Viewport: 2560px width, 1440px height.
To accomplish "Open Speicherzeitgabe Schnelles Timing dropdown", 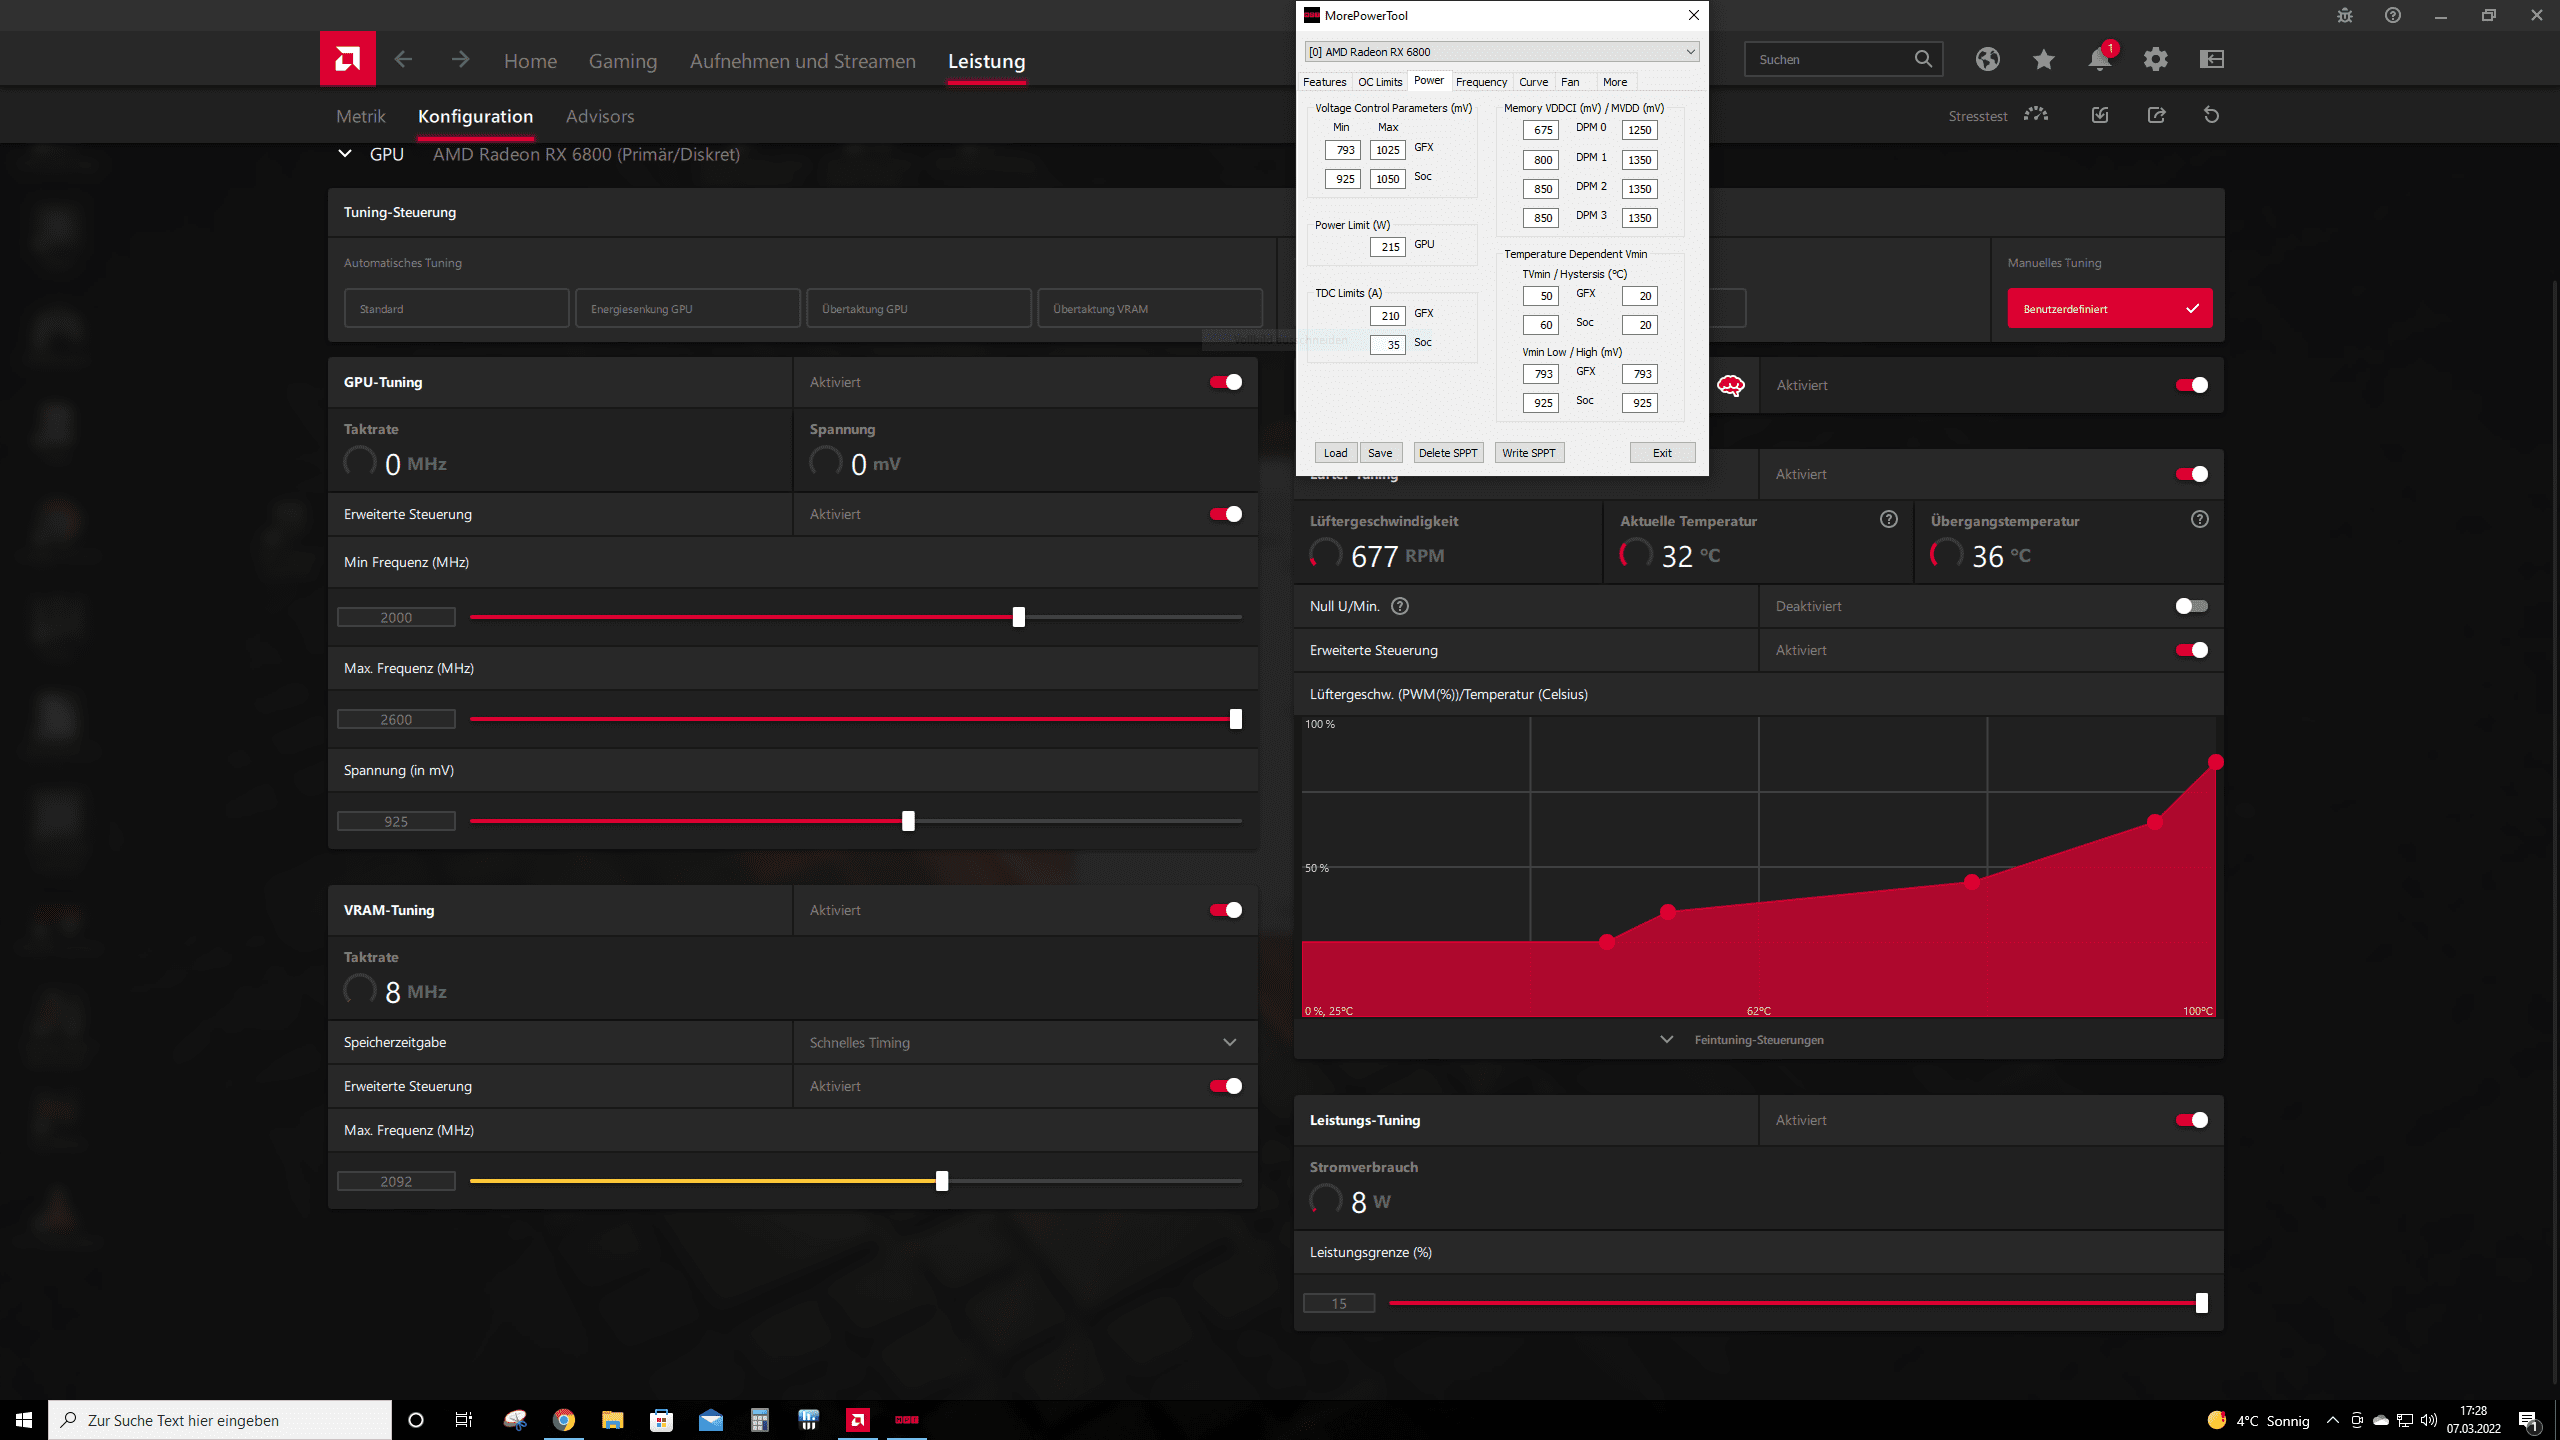I will [x=1025, y=1042].
